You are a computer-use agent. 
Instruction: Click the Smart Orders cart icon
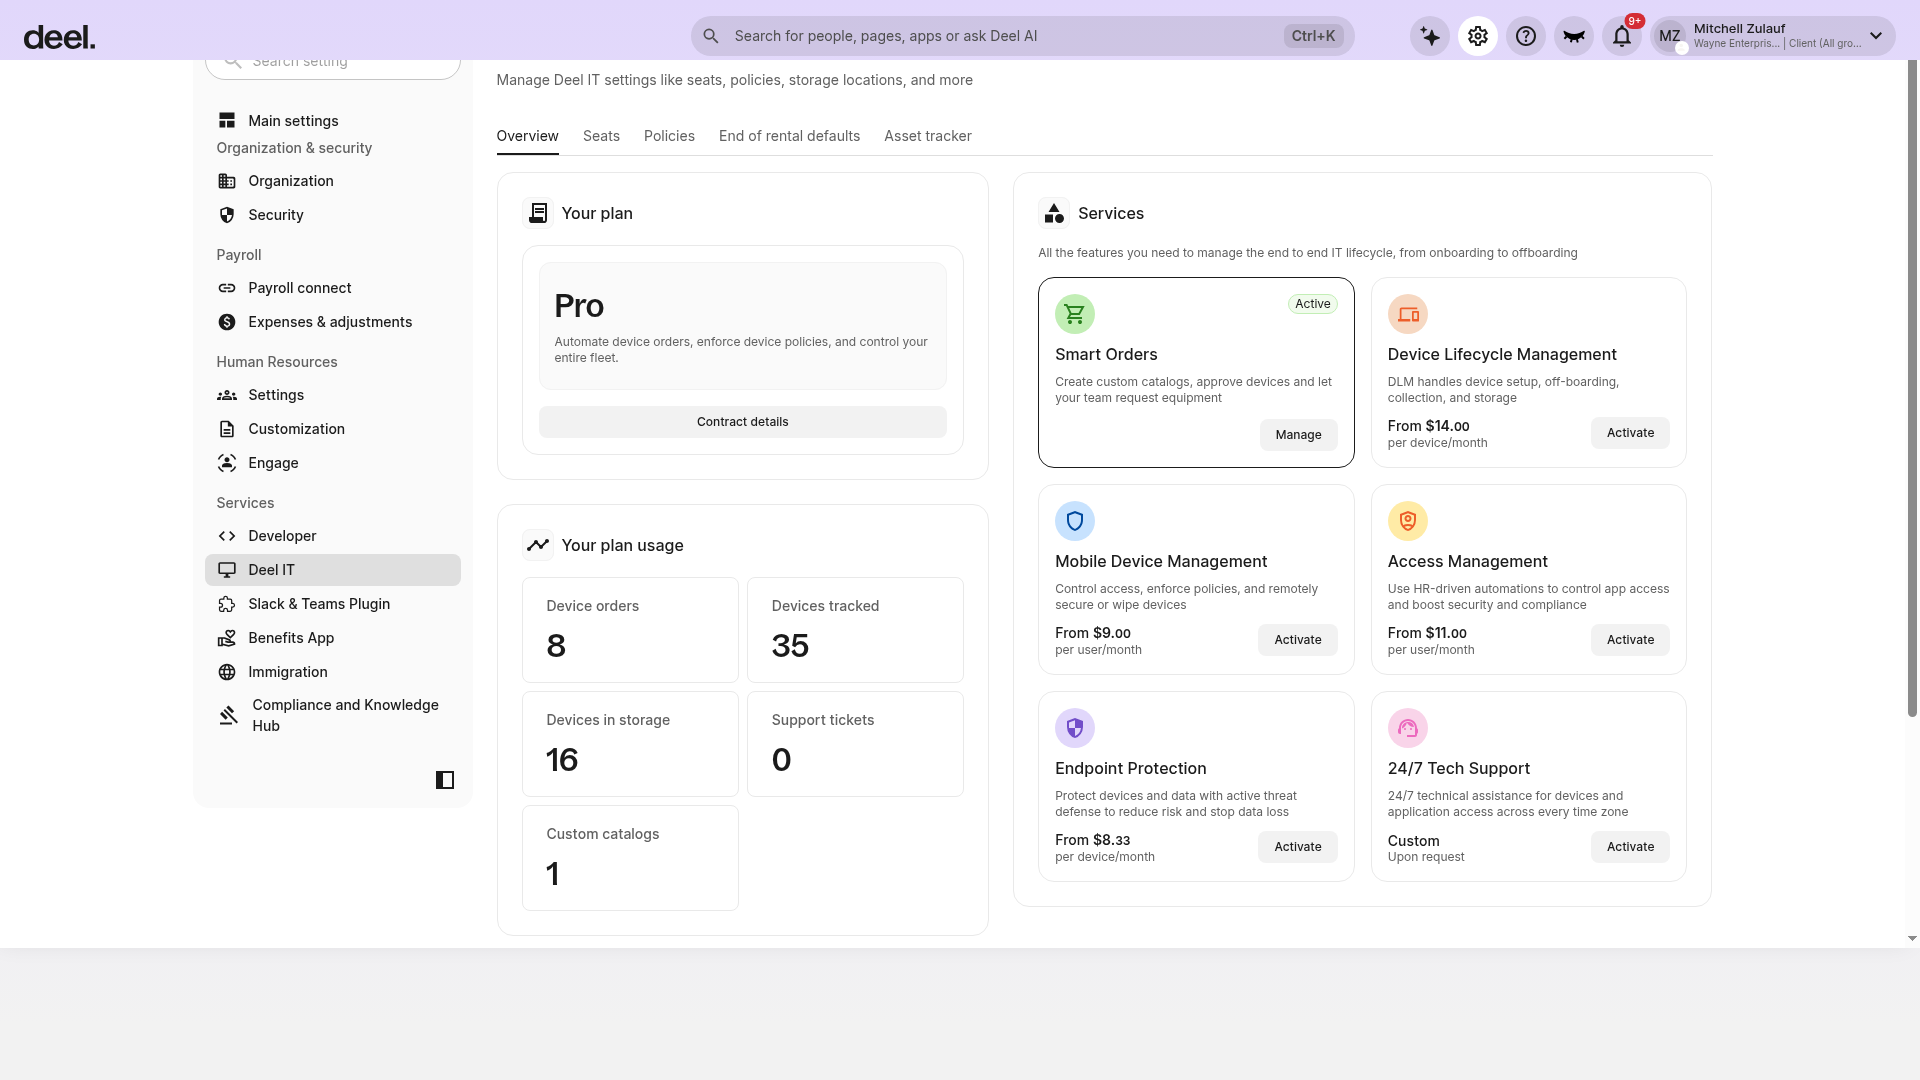[x=1075, y=314]
